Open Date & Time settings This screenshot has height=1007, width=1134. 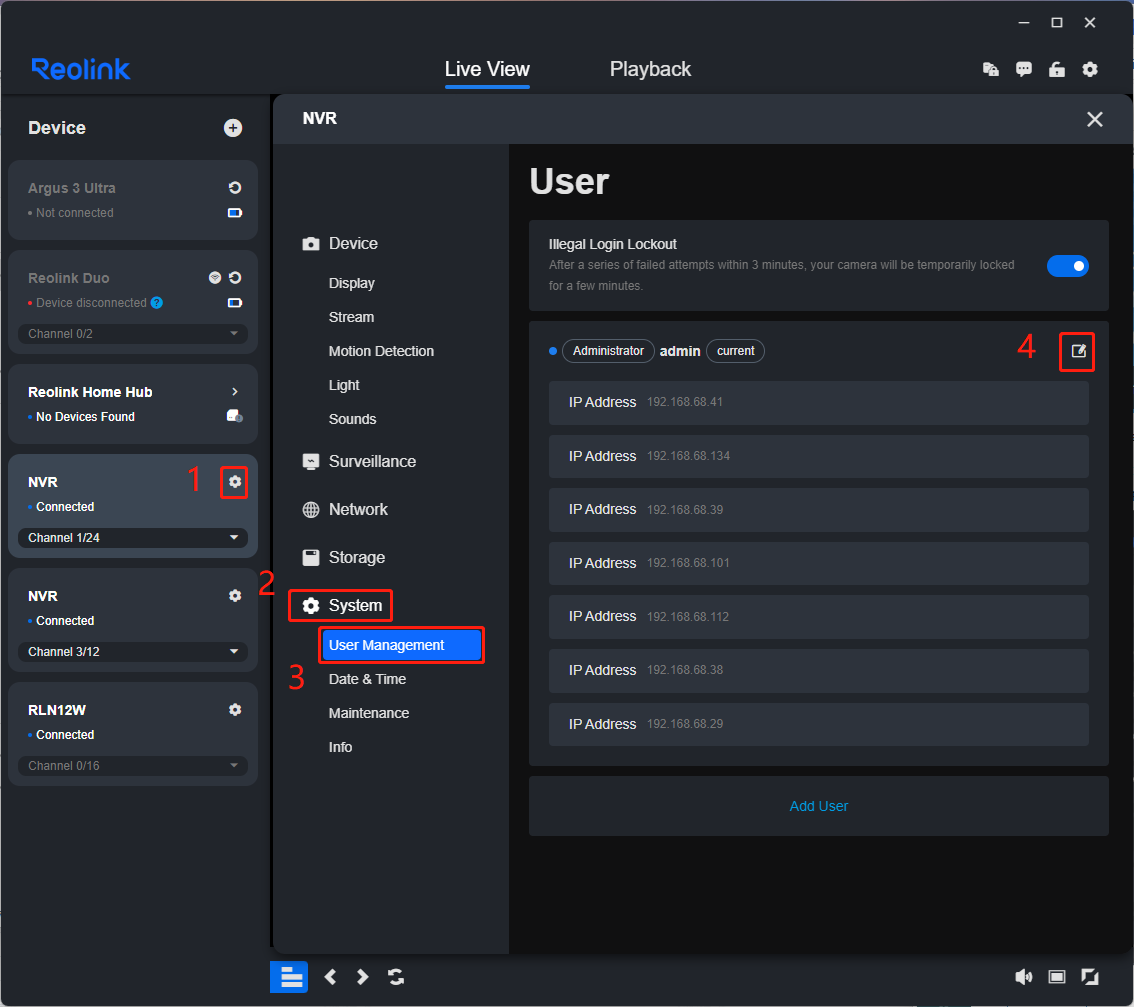click(367, 679)
